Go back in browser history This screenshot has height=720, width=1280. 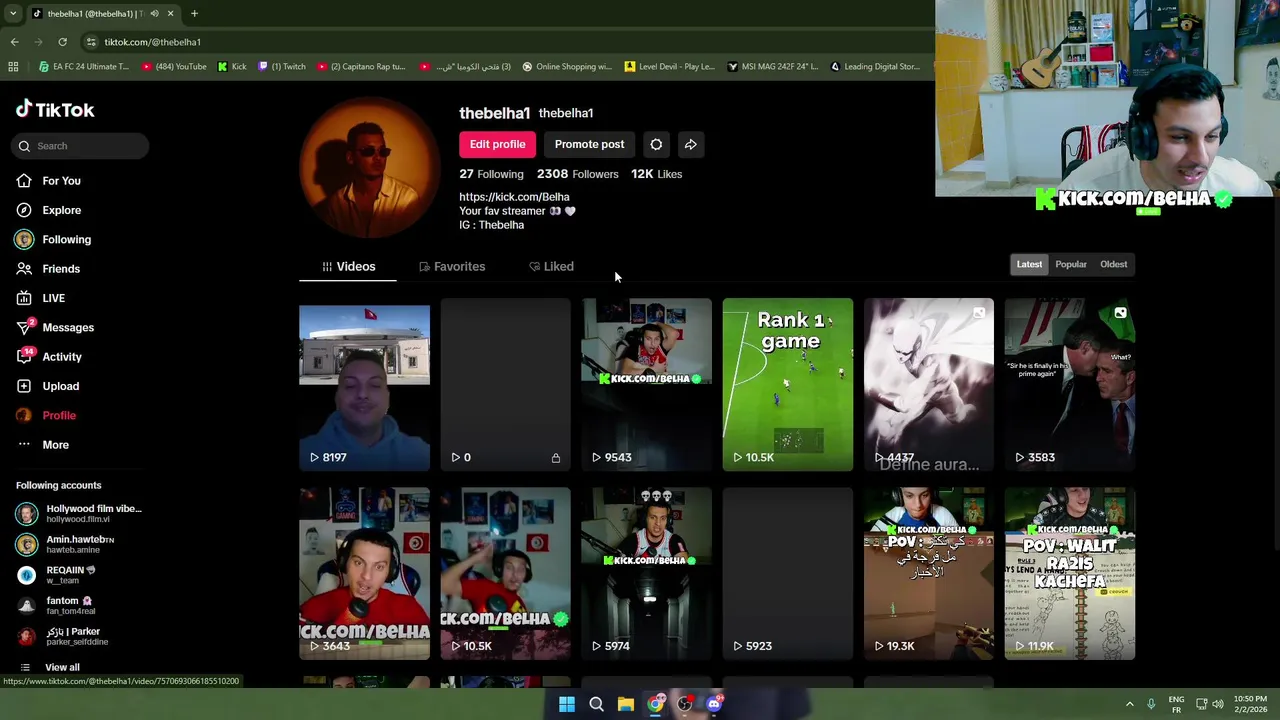coord(14,42)
